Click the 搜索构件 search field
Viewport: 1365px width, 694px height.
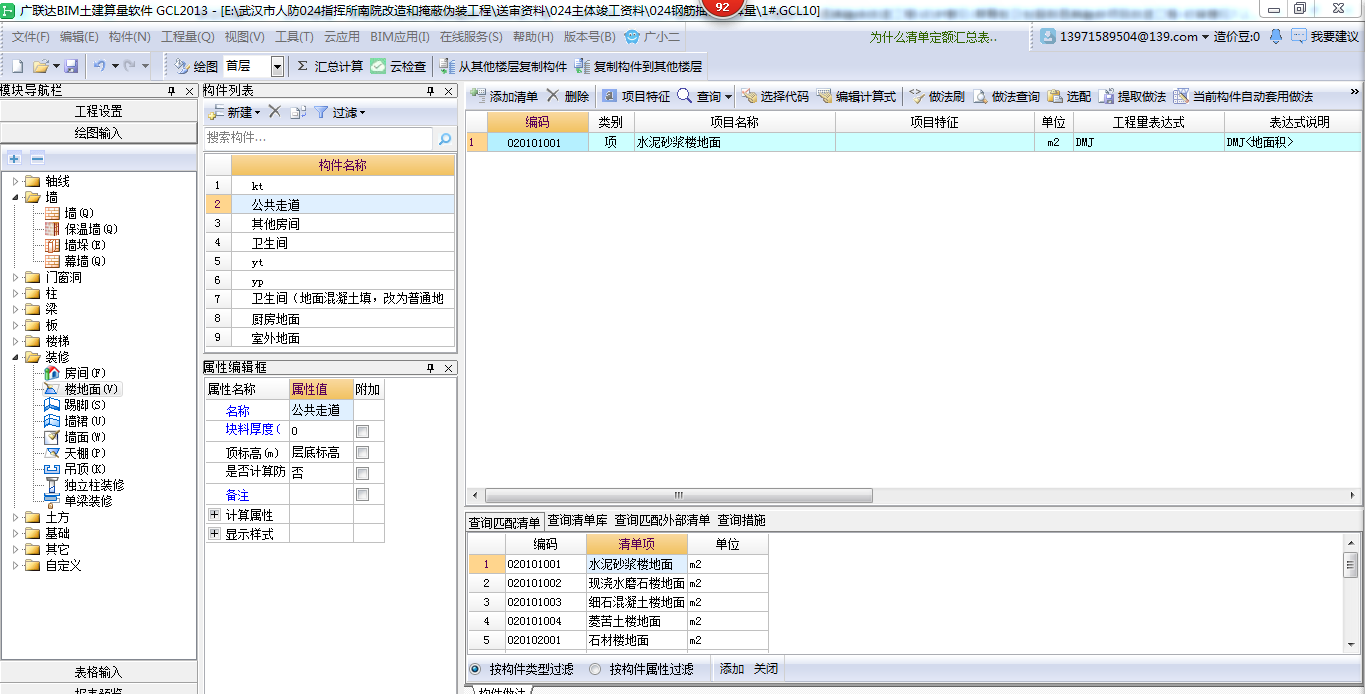(318, 138)
